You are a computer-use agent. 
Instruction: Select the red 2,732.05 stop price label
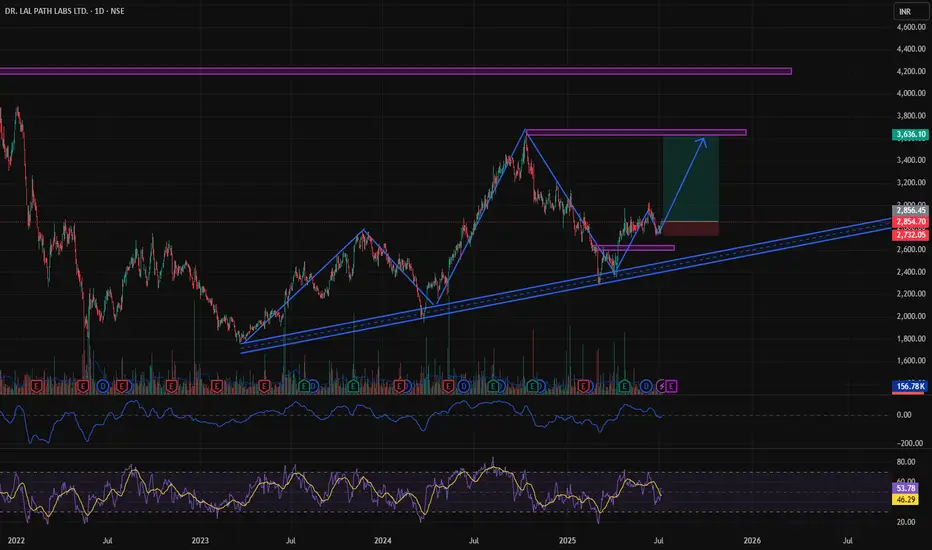[x=910, y=235]
